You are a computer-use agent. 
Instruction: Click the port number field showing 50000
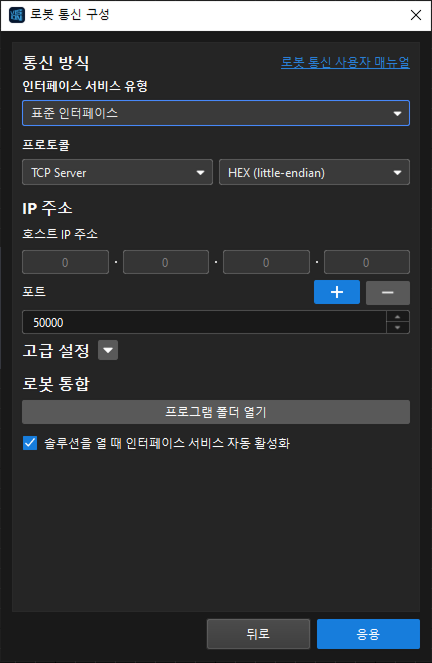pos(204,322)
